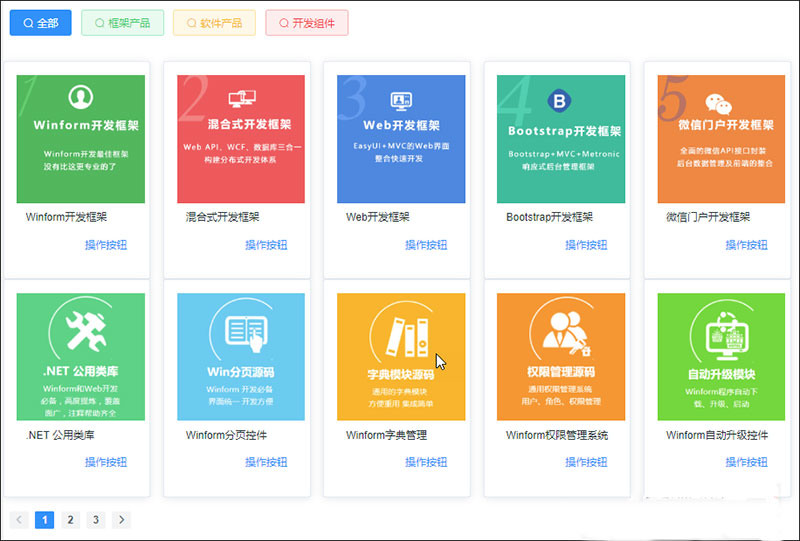Image resolution: width=800 pixels, height=541 pixels.
Task: Click 操作按钮 under Winform字典管理
Action: click(426, 462)
